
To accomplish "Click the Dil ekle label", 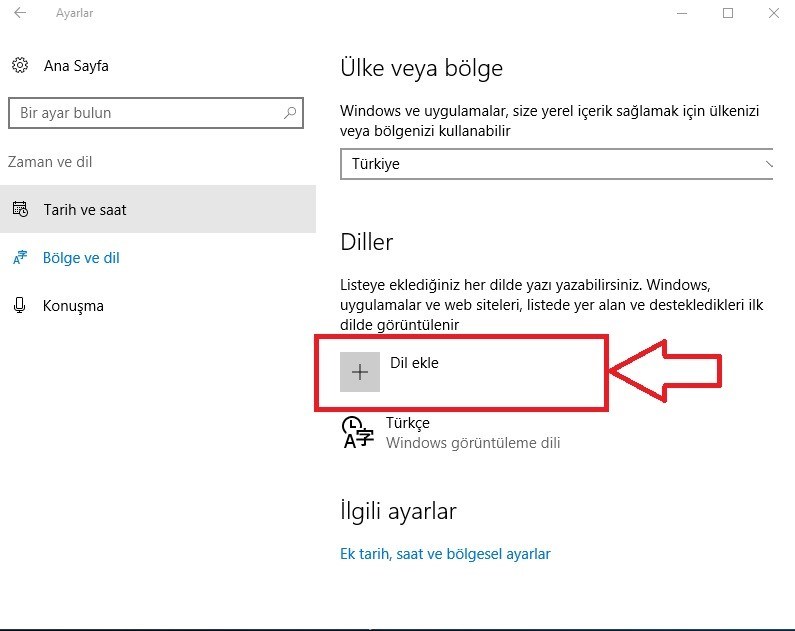I will pyautogui.click(x=414, y=363).
